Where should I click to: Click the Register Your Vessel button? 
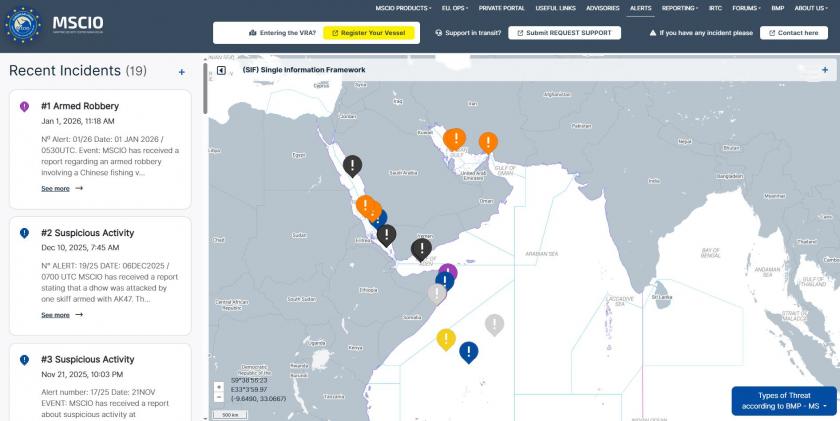[x=369, y=33]
